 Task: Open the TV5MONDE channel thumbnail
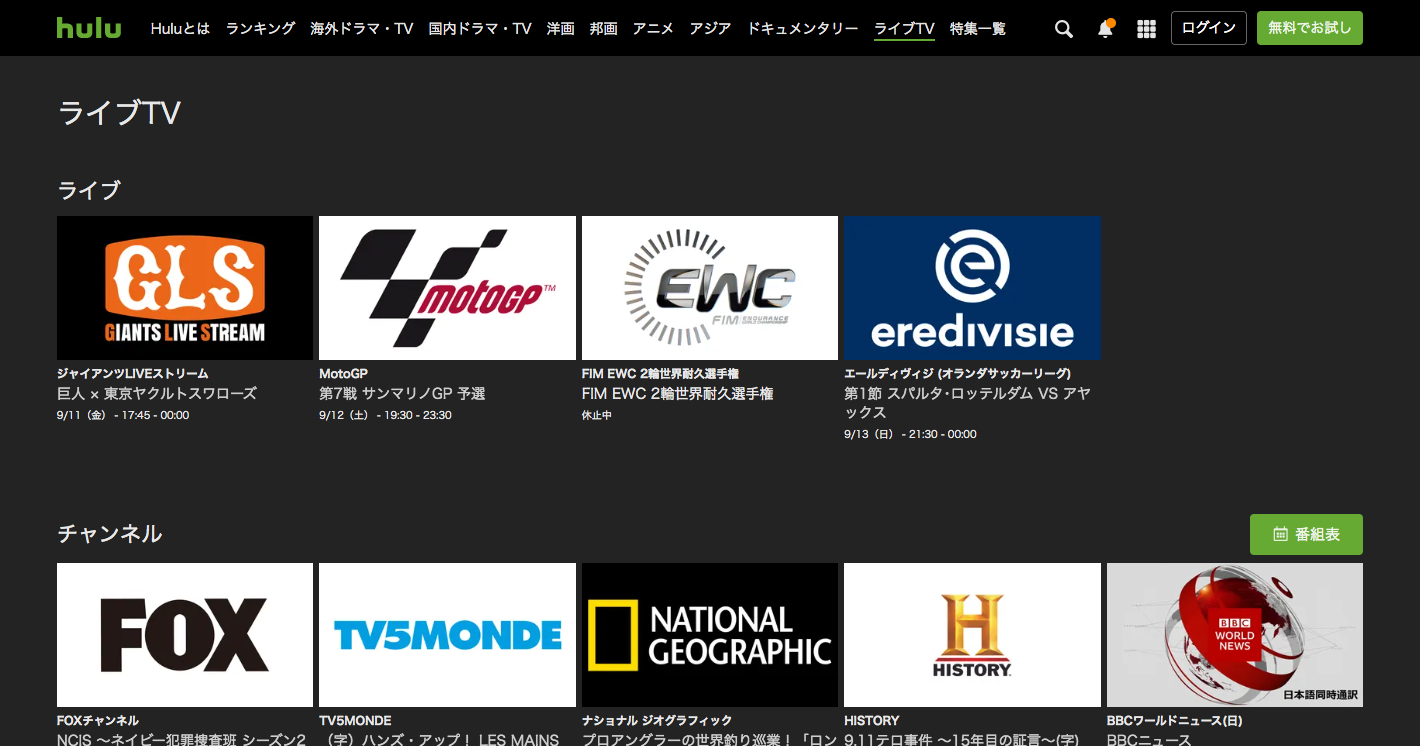coord(447,635)
